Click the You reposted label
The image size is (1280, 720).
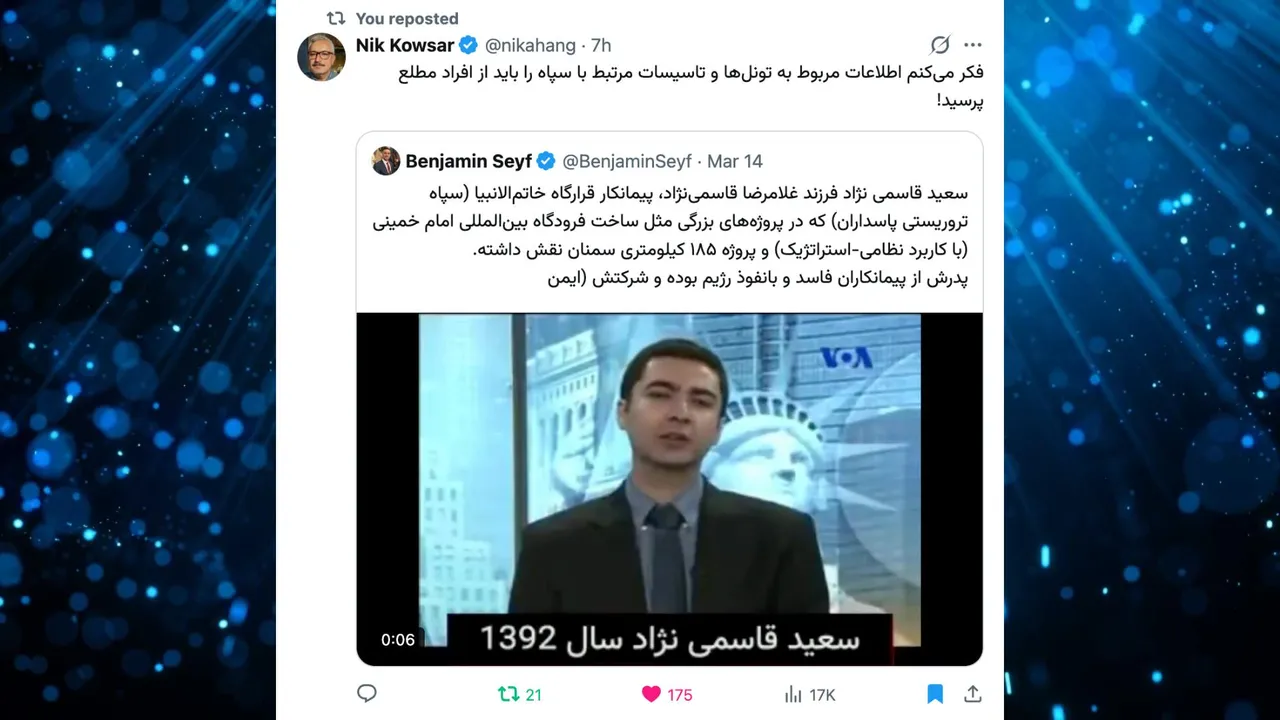point(407,18)
